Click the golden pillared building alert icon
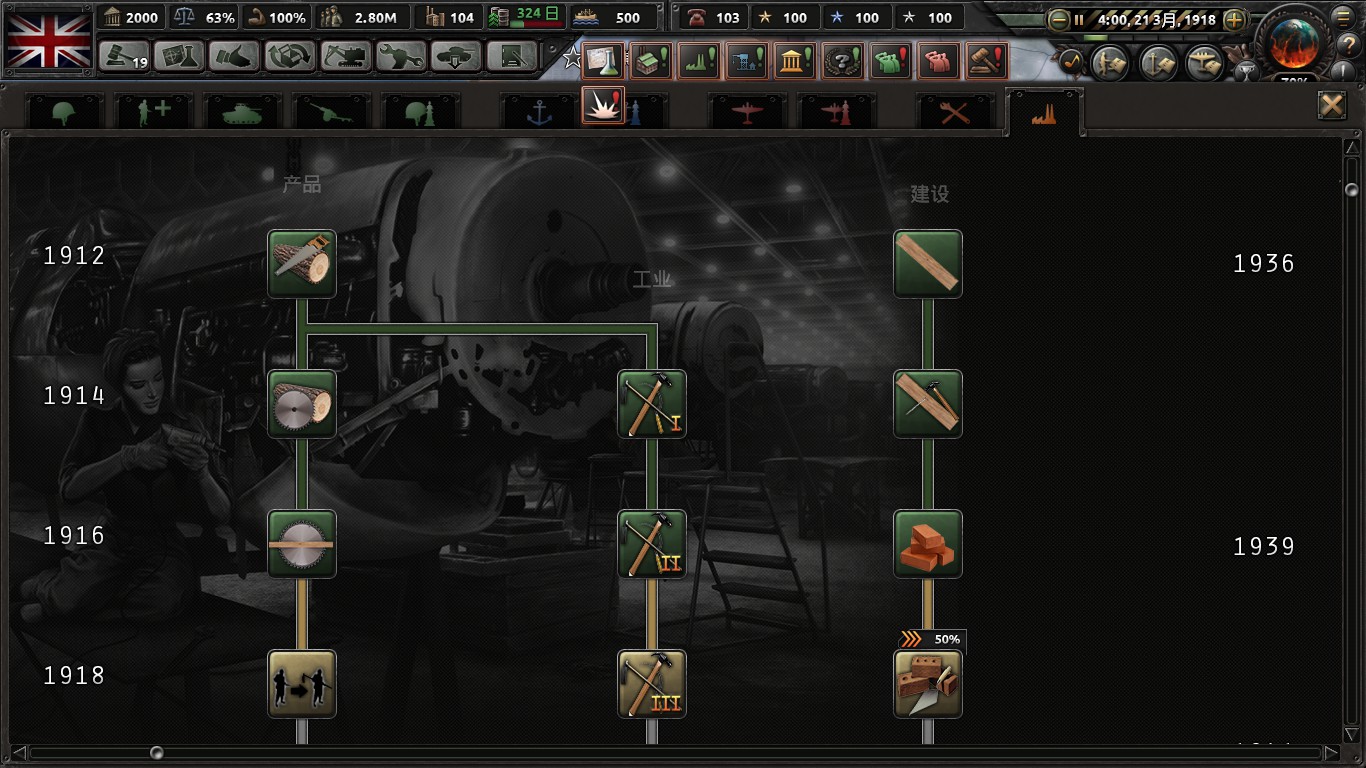Screen dimensions: 1366x768 click(x=795, y=61)
